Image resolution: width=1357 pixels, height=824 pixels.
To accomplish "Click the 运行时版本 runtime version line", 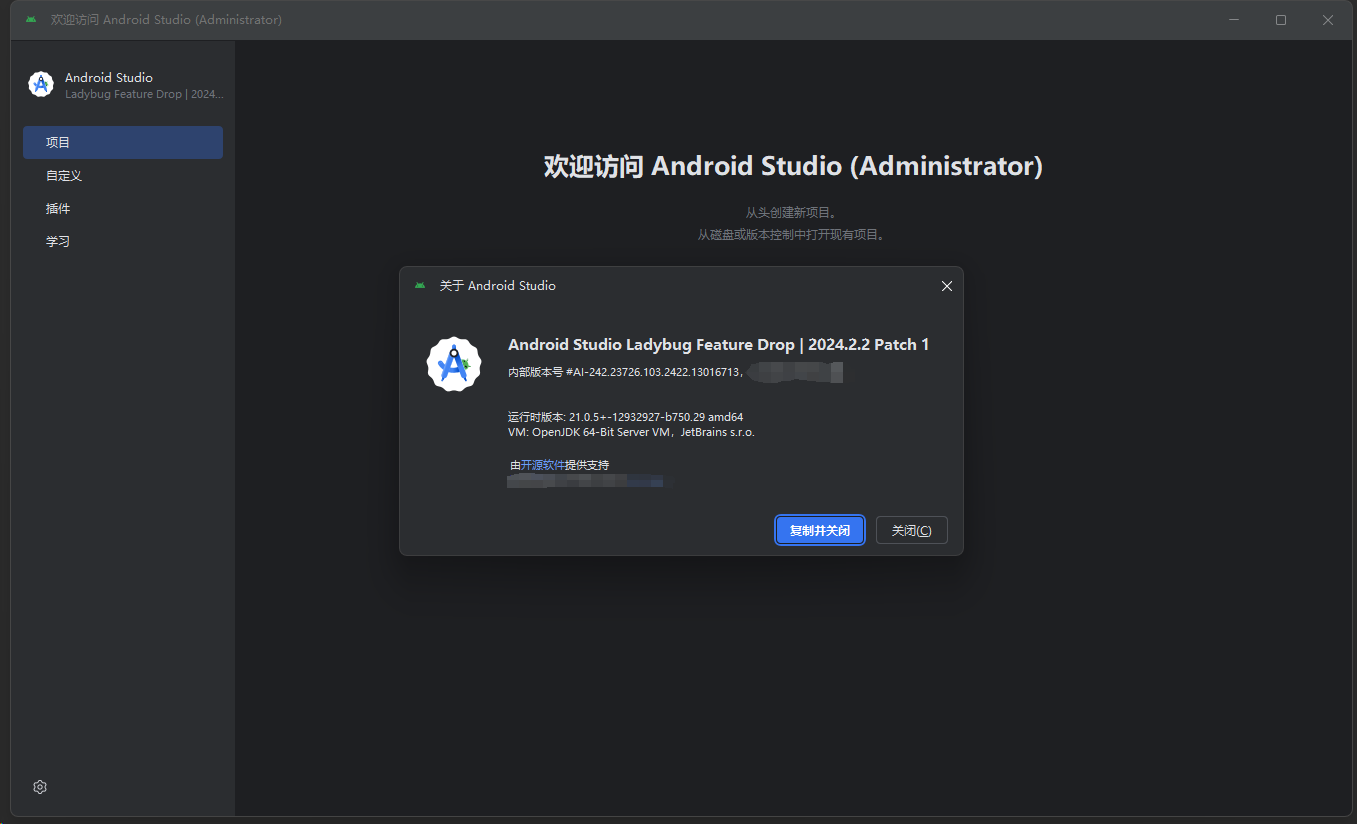I will coord(625,417).
